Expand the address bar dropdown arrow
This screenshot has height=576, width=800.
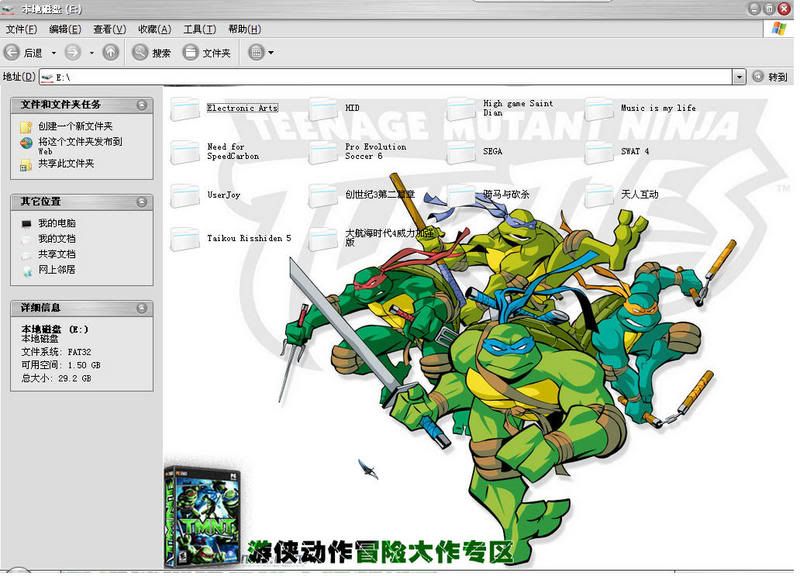pyautogui.click(x=739, y=76)
